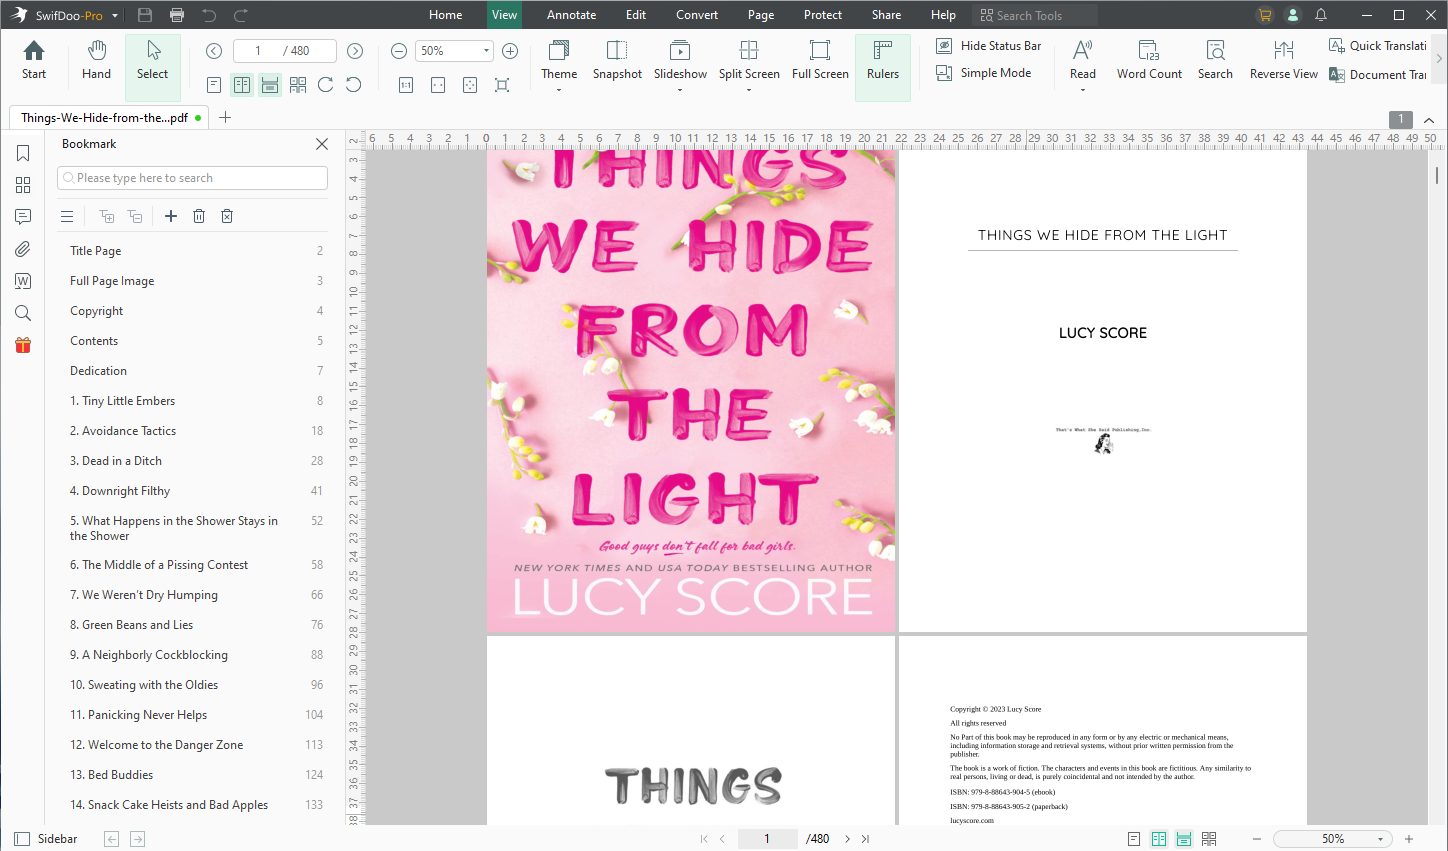The height and width of the screenshot is (851, 1448).
Task: Delete all bookmarks icon
Action: [227, 216]
